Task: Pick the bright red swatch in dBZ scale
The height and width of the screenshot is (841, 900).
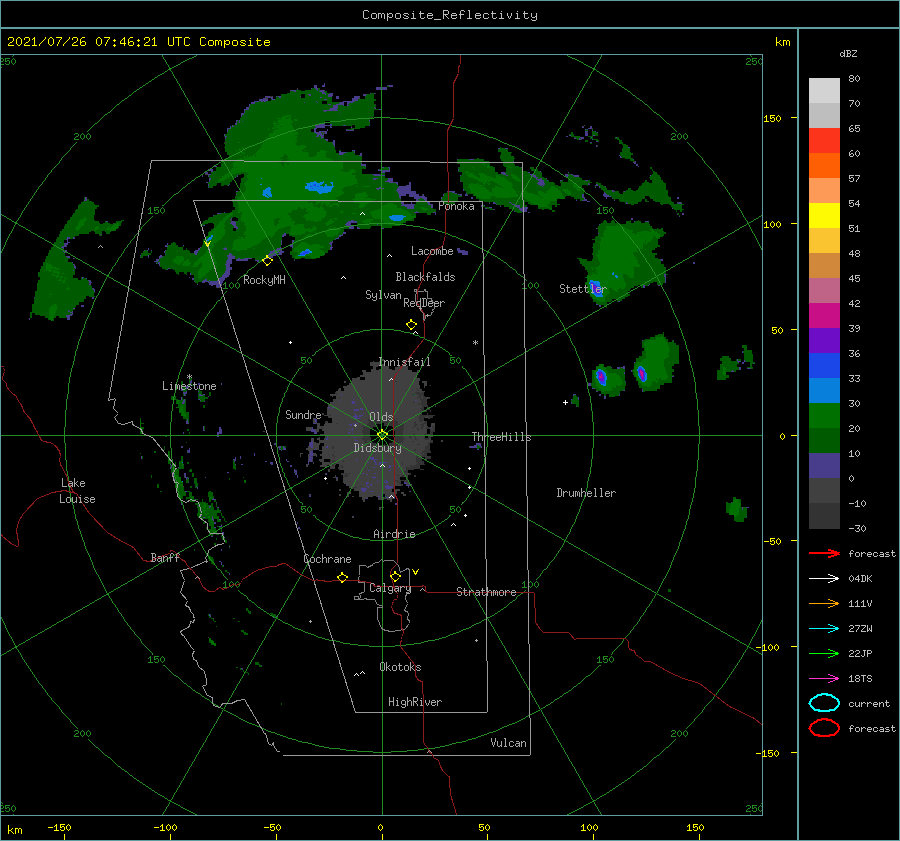Action: pos(824,141)
